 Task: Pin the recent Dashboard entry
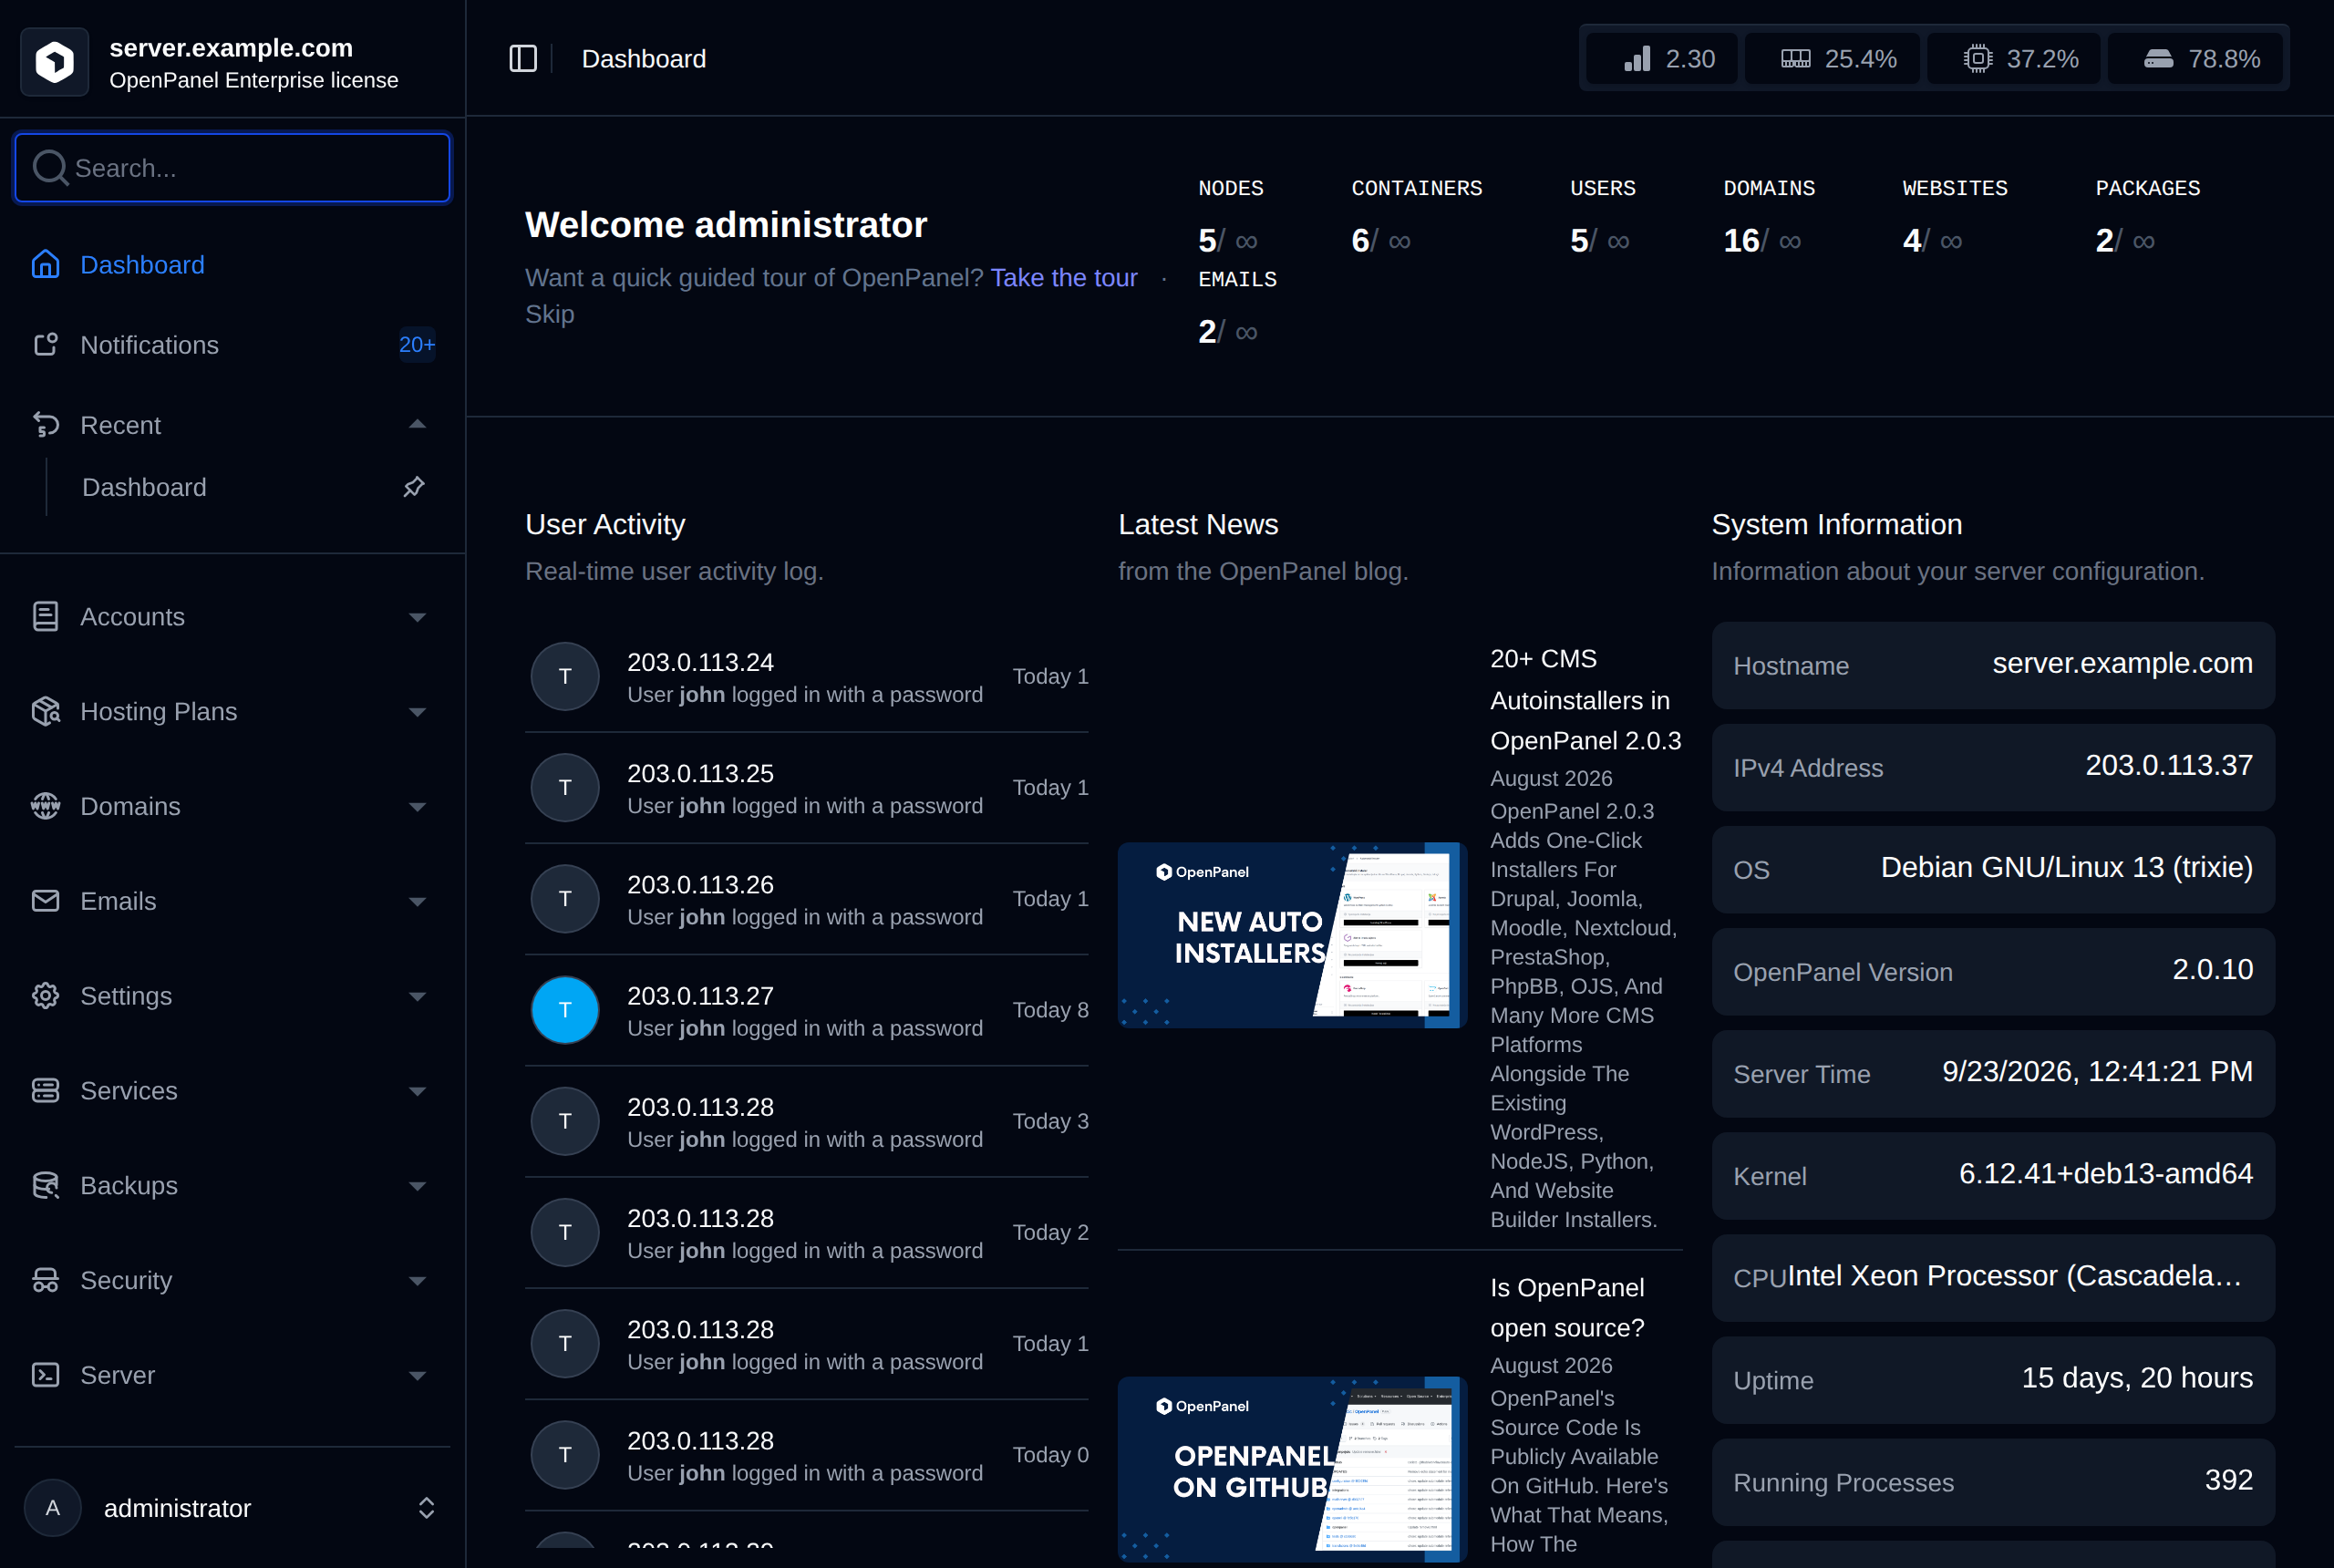coord(413,487)
